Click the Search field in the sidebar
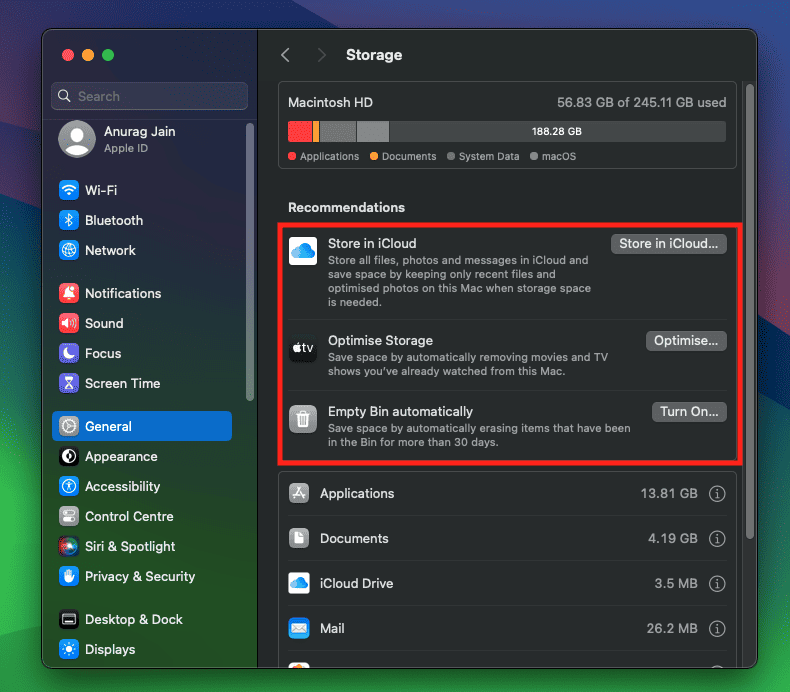Viewport: 790px width, 692px height. [x=149, y=96]
